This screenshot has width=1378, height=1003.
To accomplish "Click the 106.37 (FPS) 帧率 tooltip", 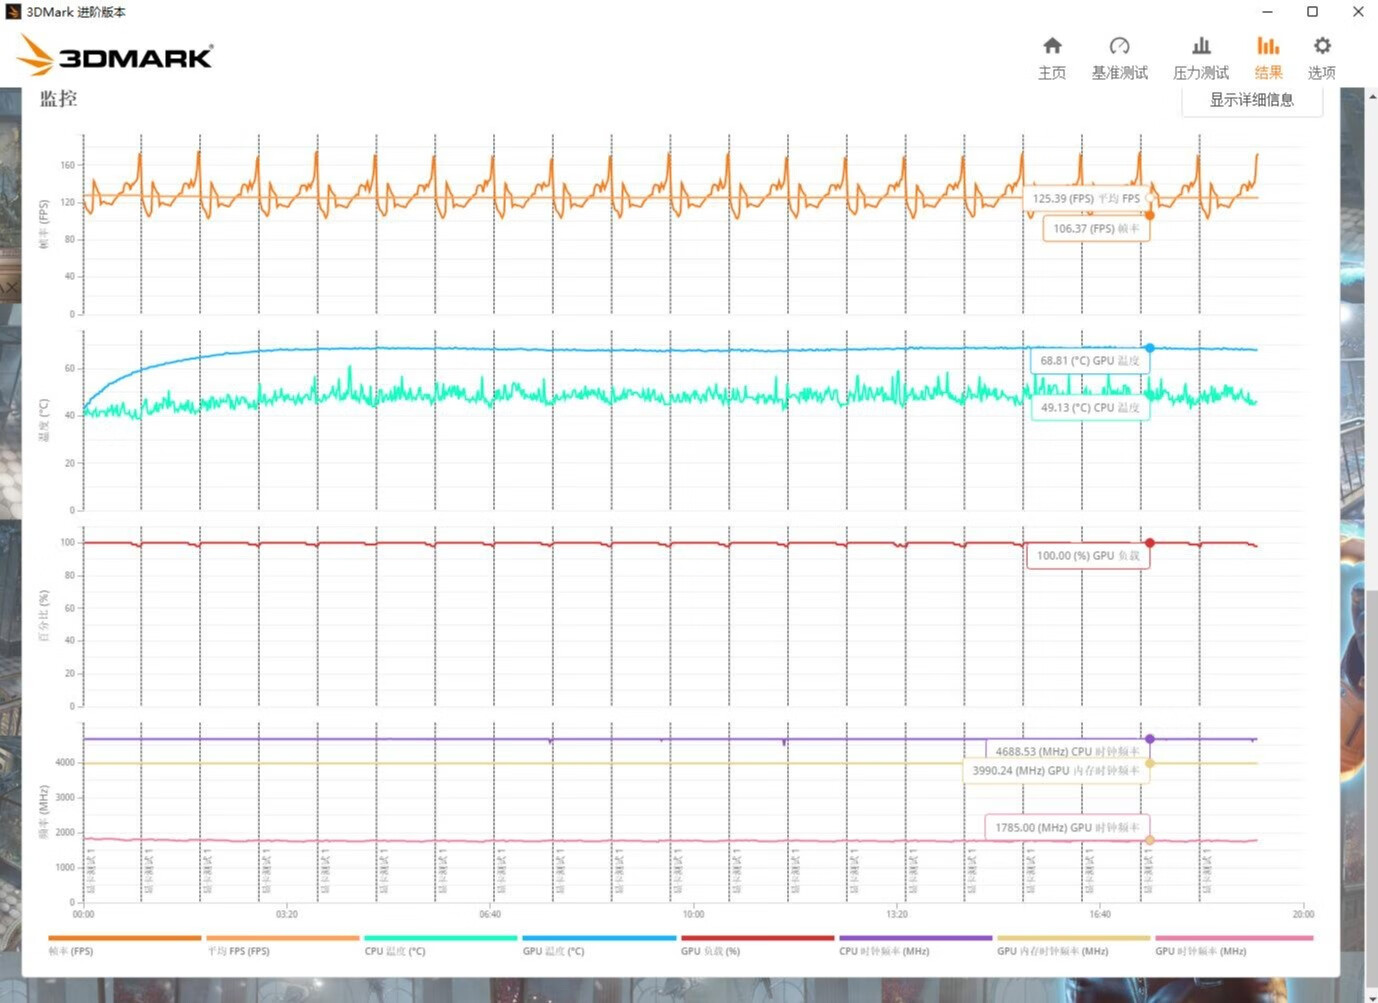I will 1096,228.
